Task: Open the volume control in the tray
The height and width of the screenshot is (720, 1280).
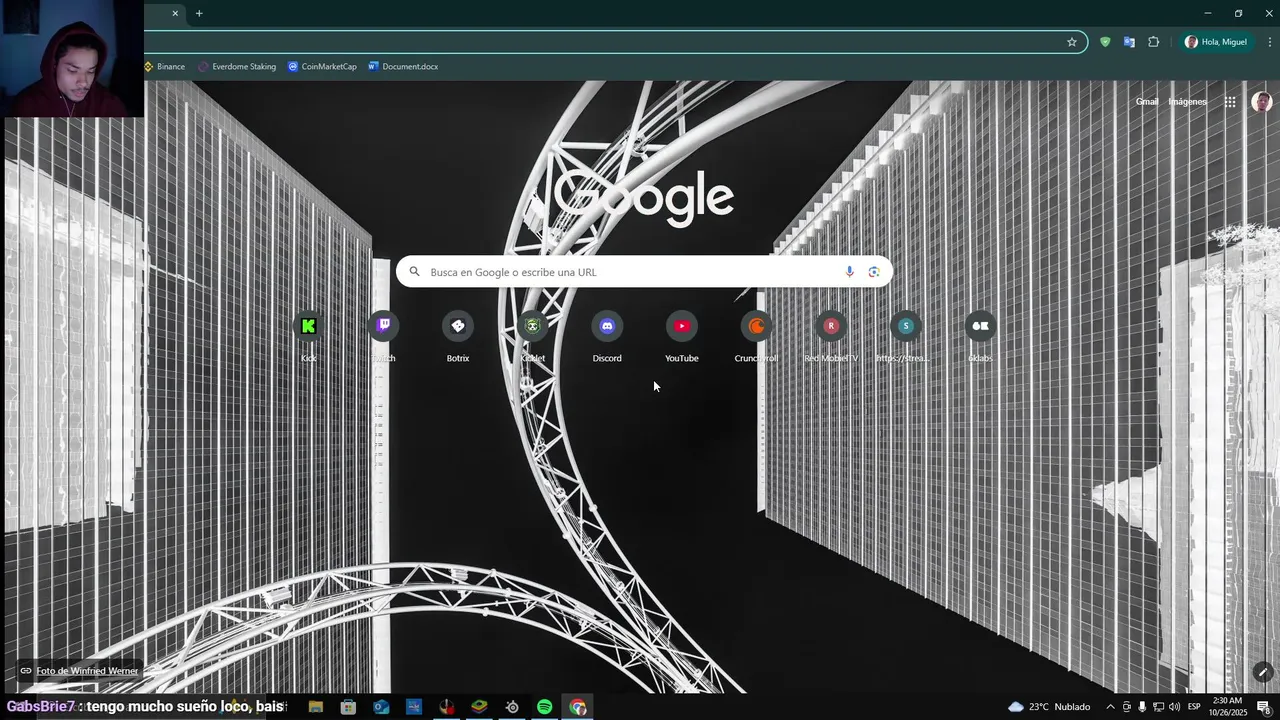Action: click(x=1174, y=707)
